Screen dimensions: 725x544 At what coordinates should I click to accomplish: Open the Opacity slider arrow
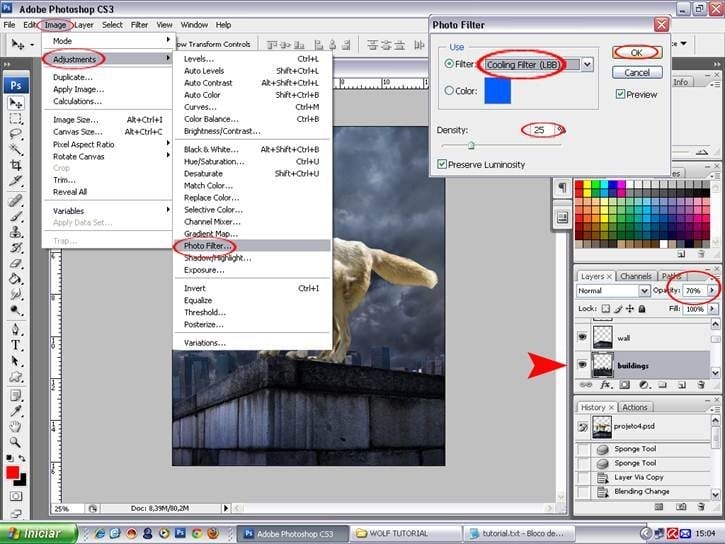(712, 290)
